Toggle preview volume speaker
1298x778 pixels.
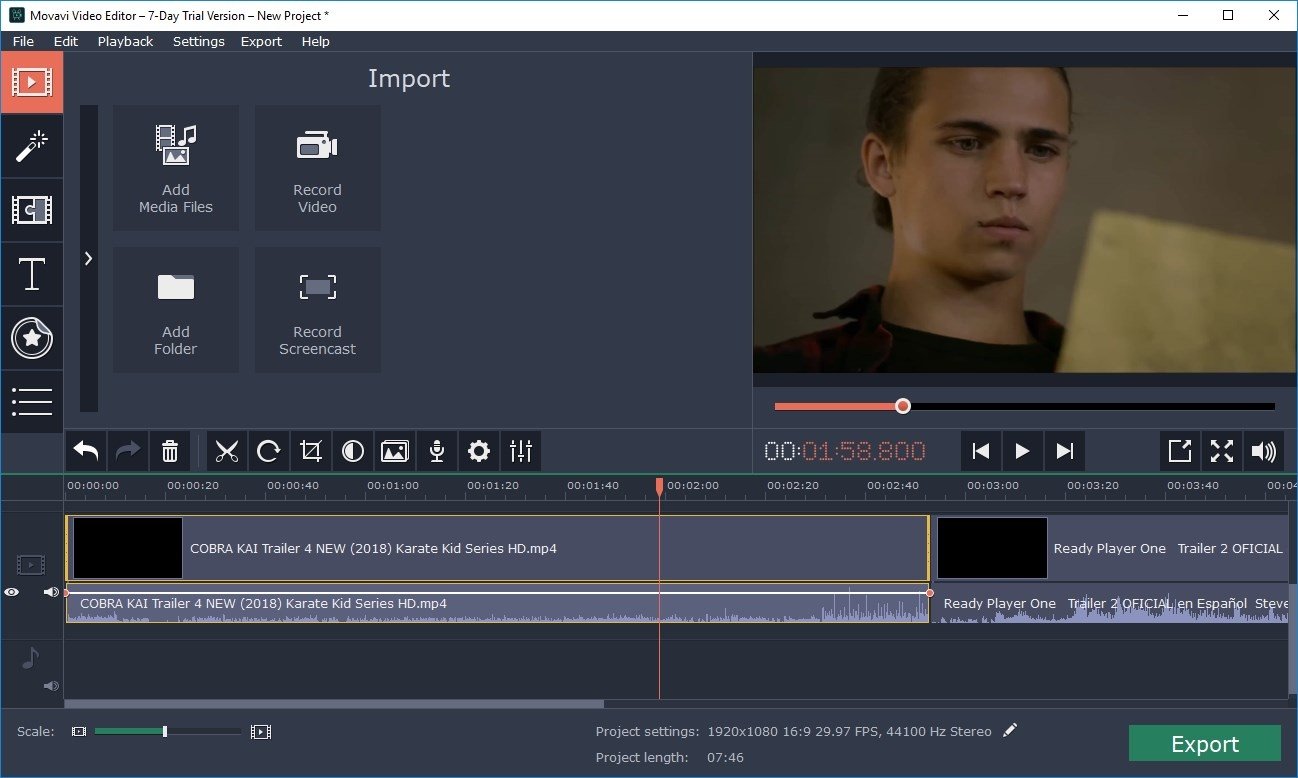(1264, 451)
